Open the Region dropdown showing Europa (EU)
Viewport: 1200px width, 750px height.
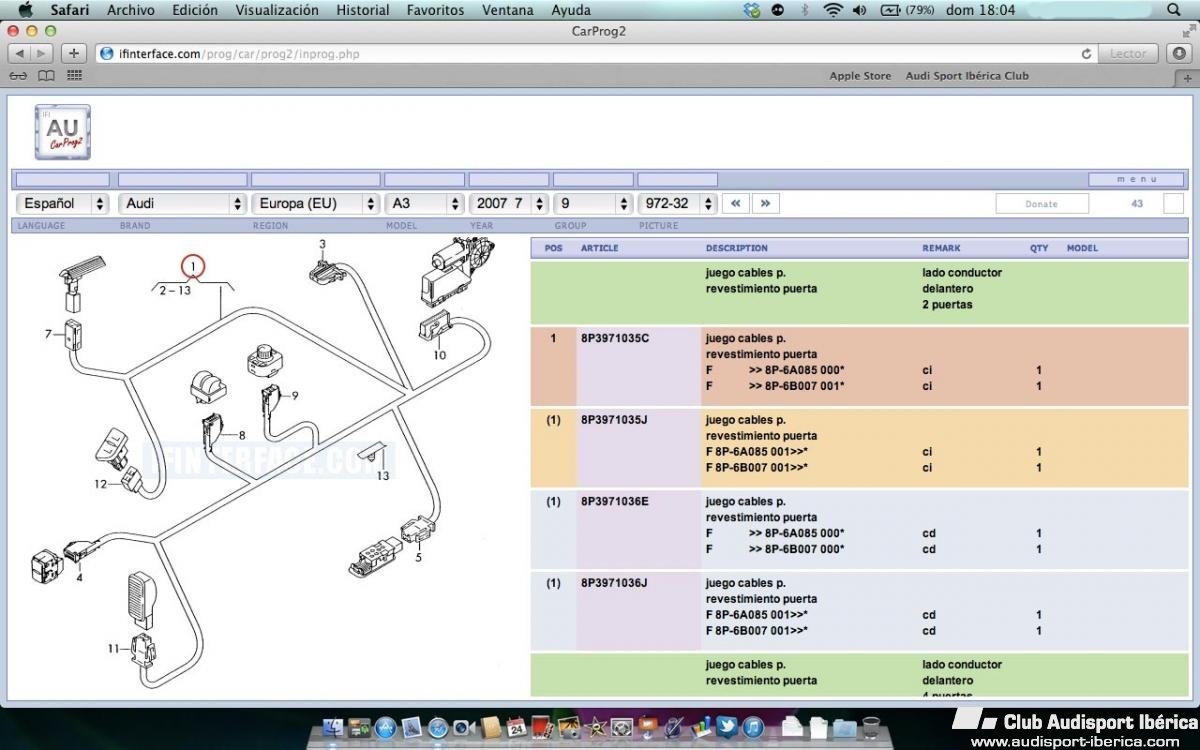(313, 203)
